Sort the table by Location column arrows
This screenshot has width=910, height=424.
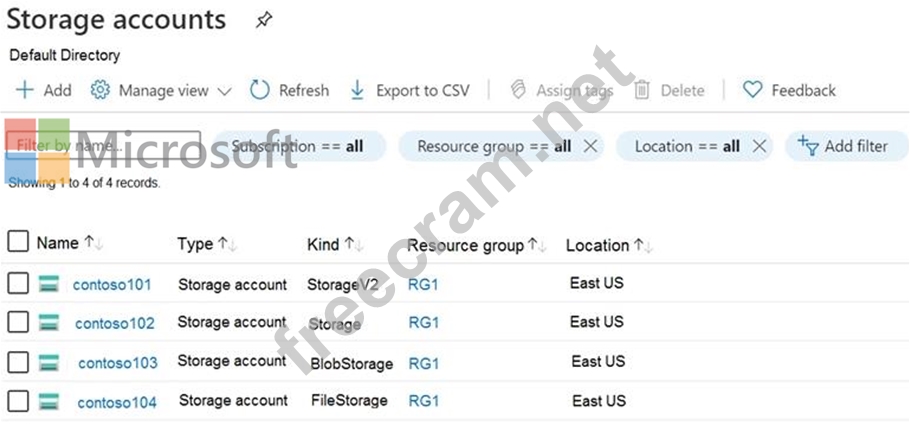[x=643, y=246]
